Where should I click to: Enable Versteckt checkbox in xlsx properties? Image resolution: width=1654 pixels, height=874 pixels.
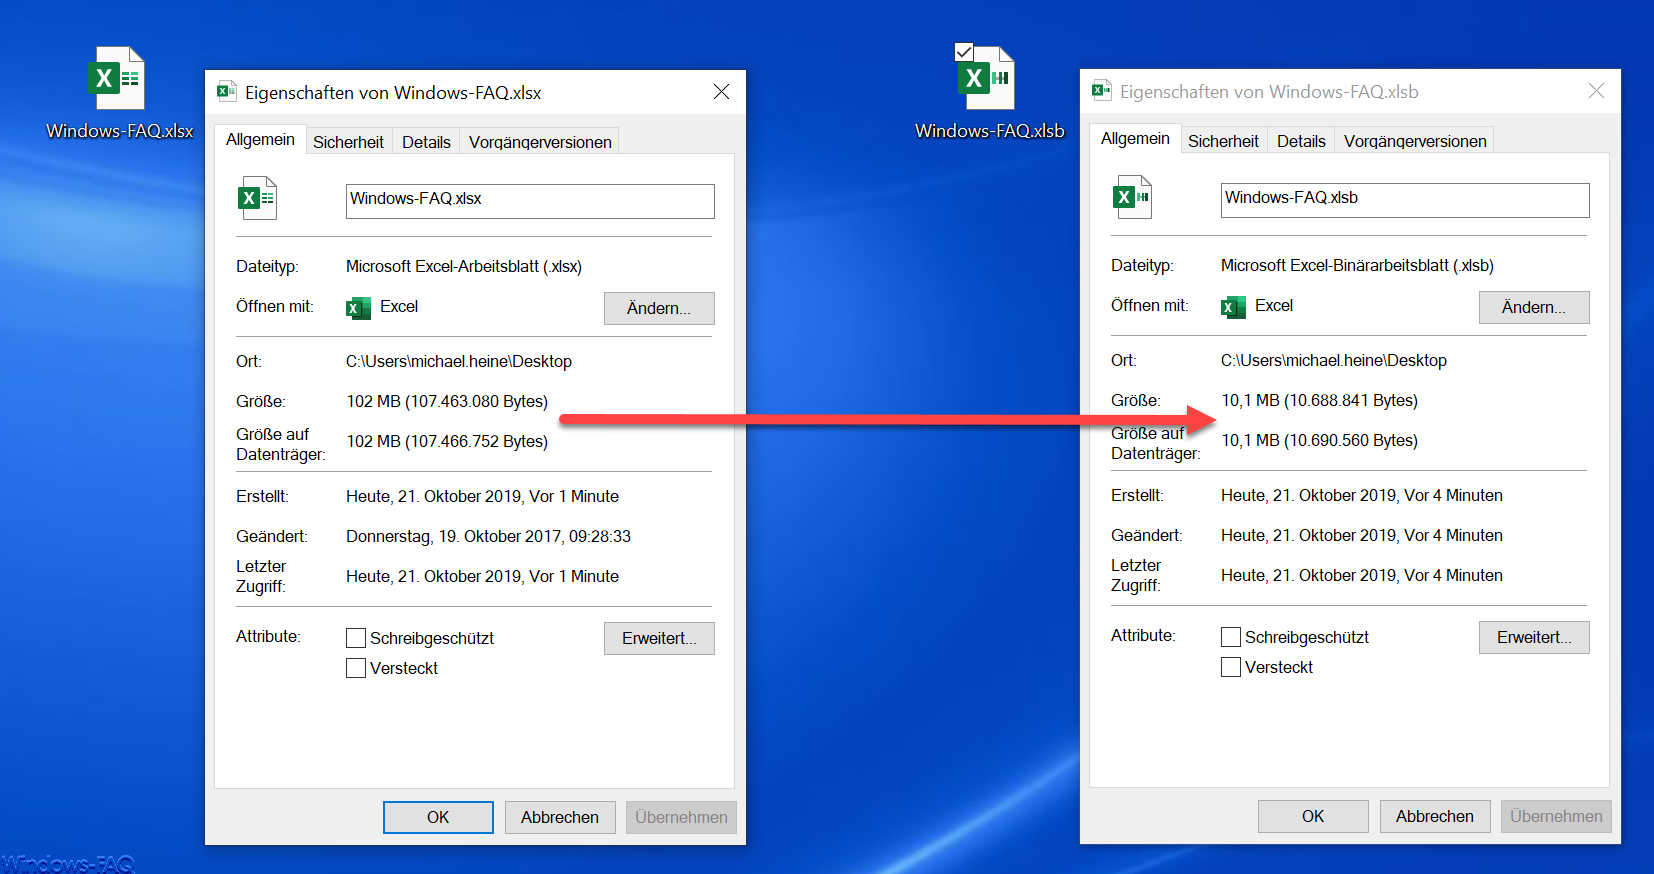[x=356, y=668]
